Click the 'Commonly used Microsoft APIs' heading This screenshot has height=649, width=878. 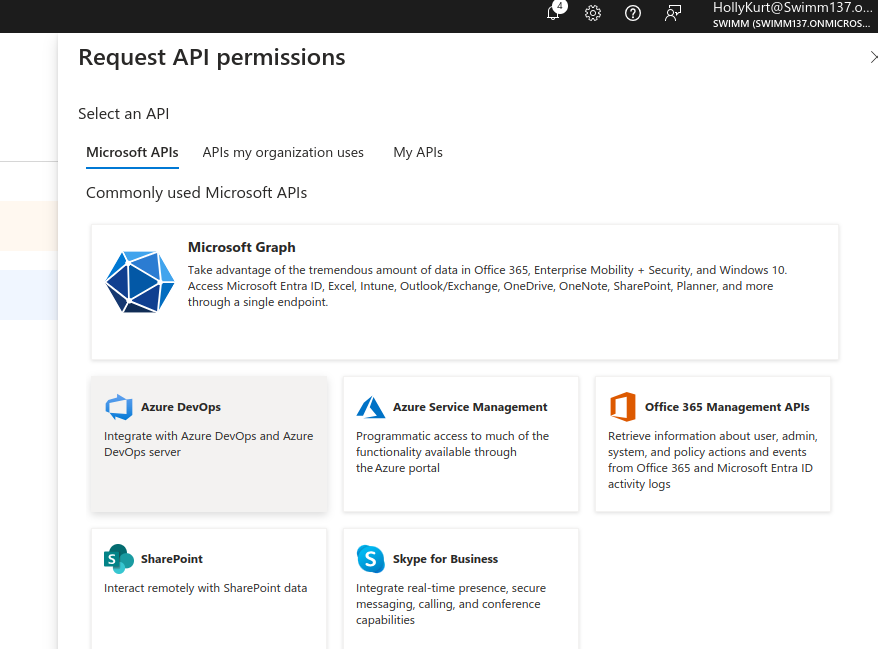(196, 193)
